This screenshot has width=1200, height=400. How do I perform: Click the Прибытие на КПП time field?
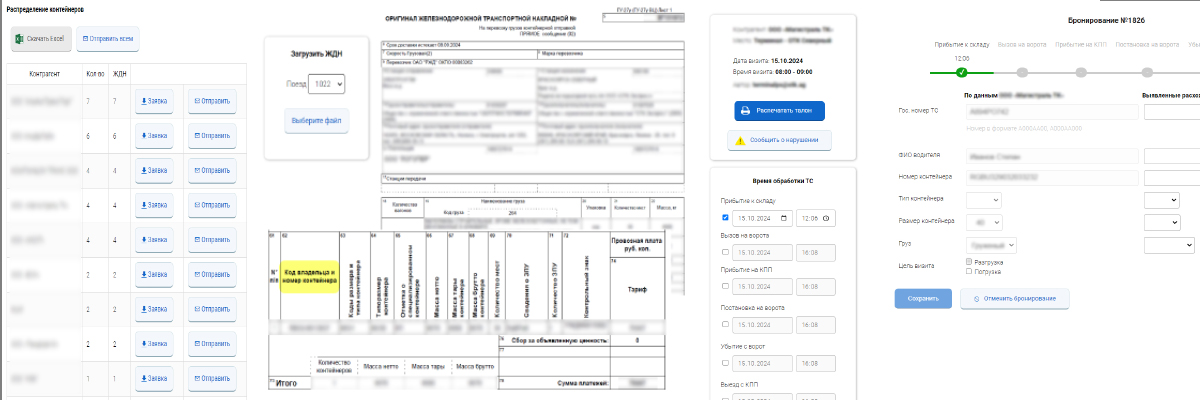816,287
